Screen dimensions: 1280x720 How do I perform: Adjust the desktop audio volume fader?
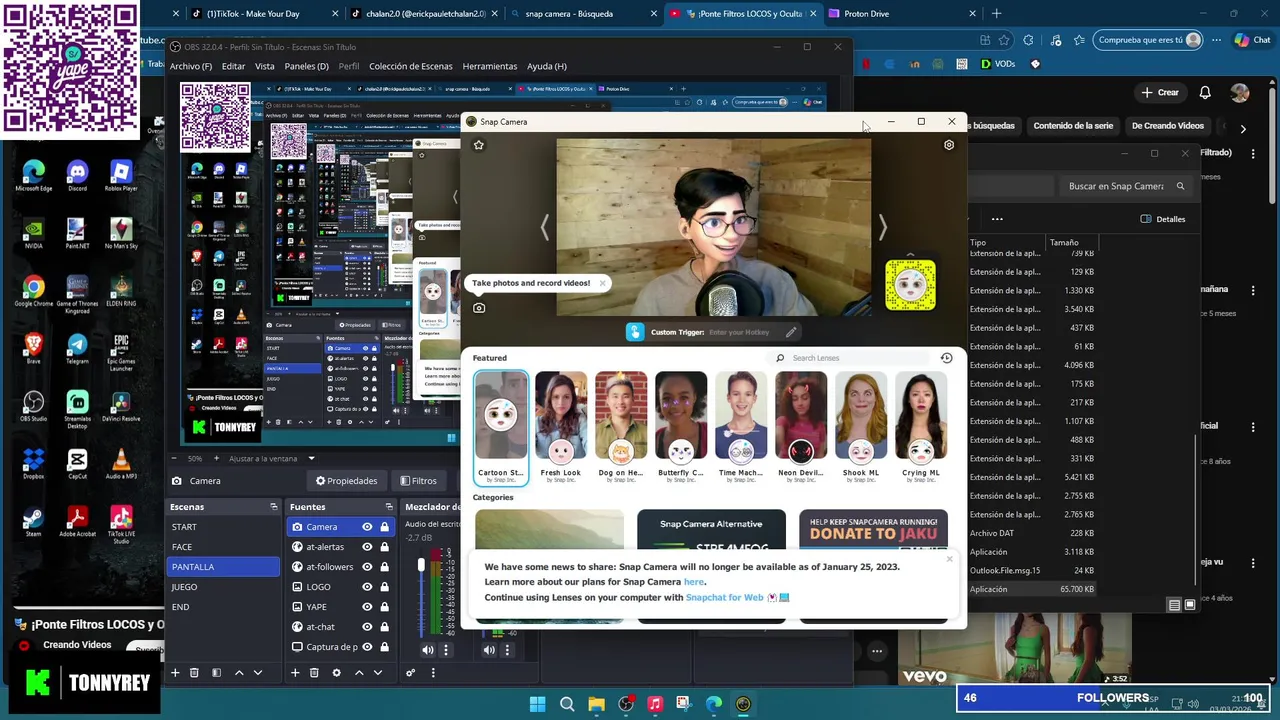(421, 565)
